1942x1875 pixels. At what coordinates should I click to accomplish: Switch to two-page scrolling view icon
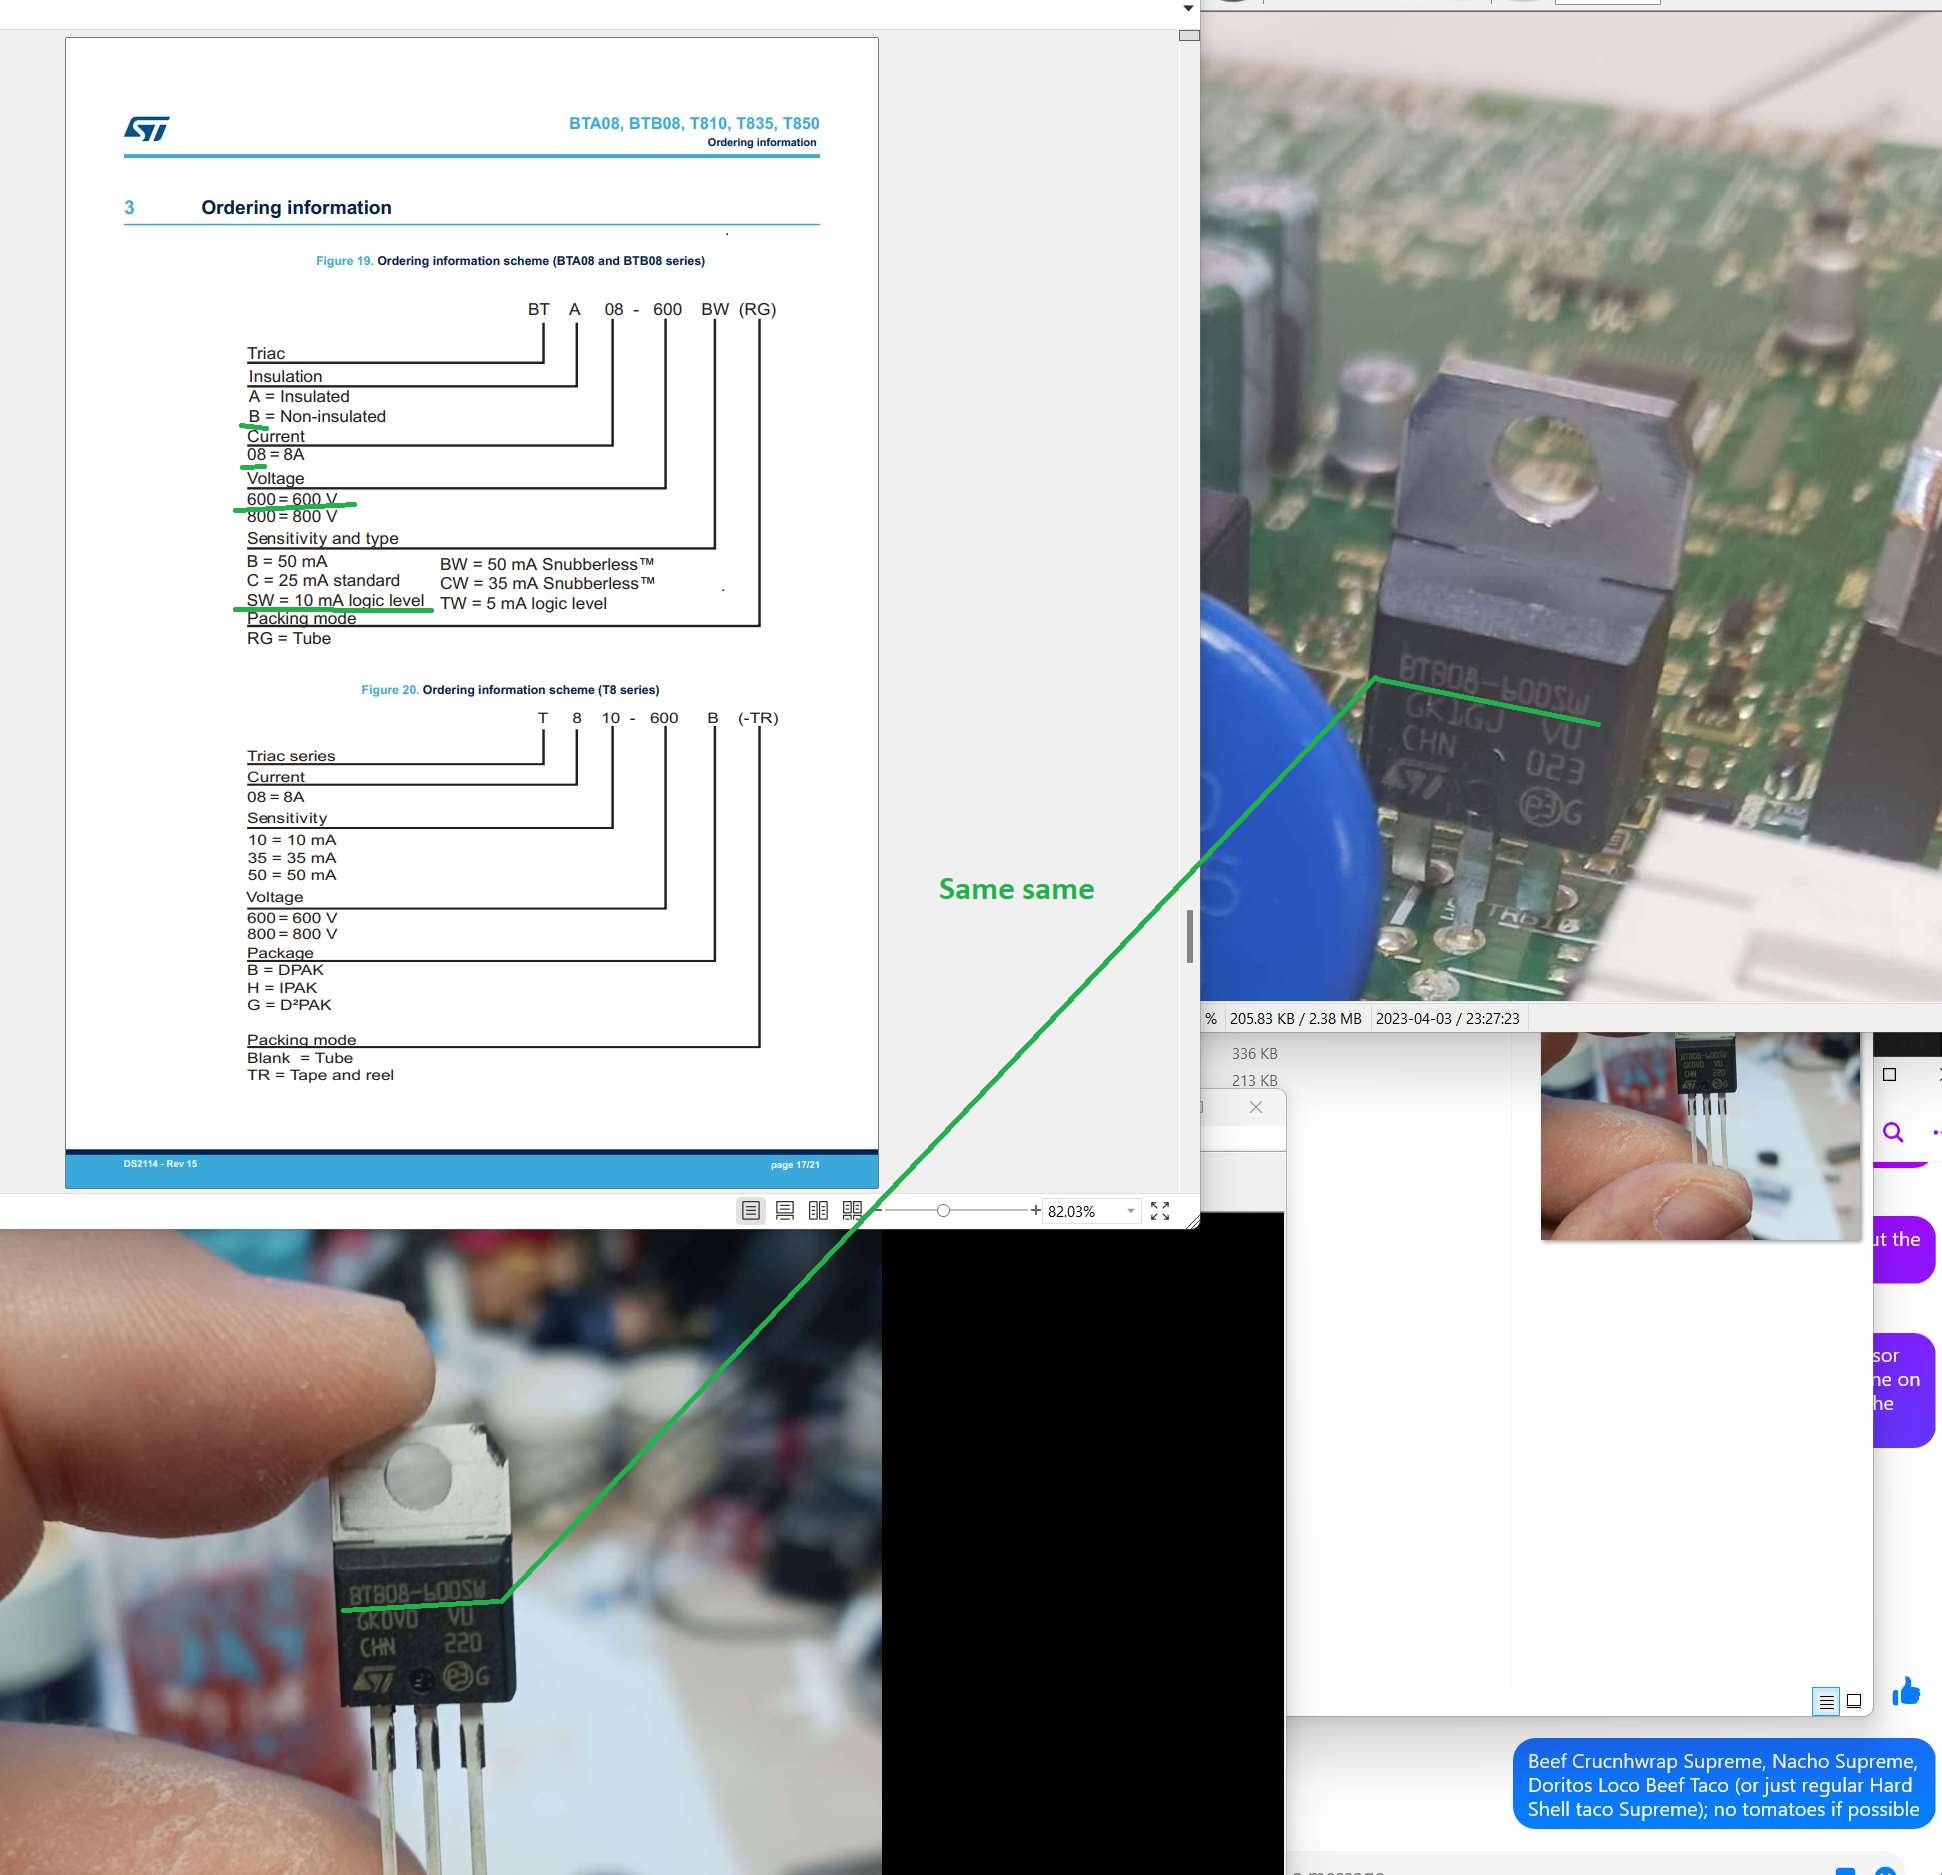[852, 1211]
